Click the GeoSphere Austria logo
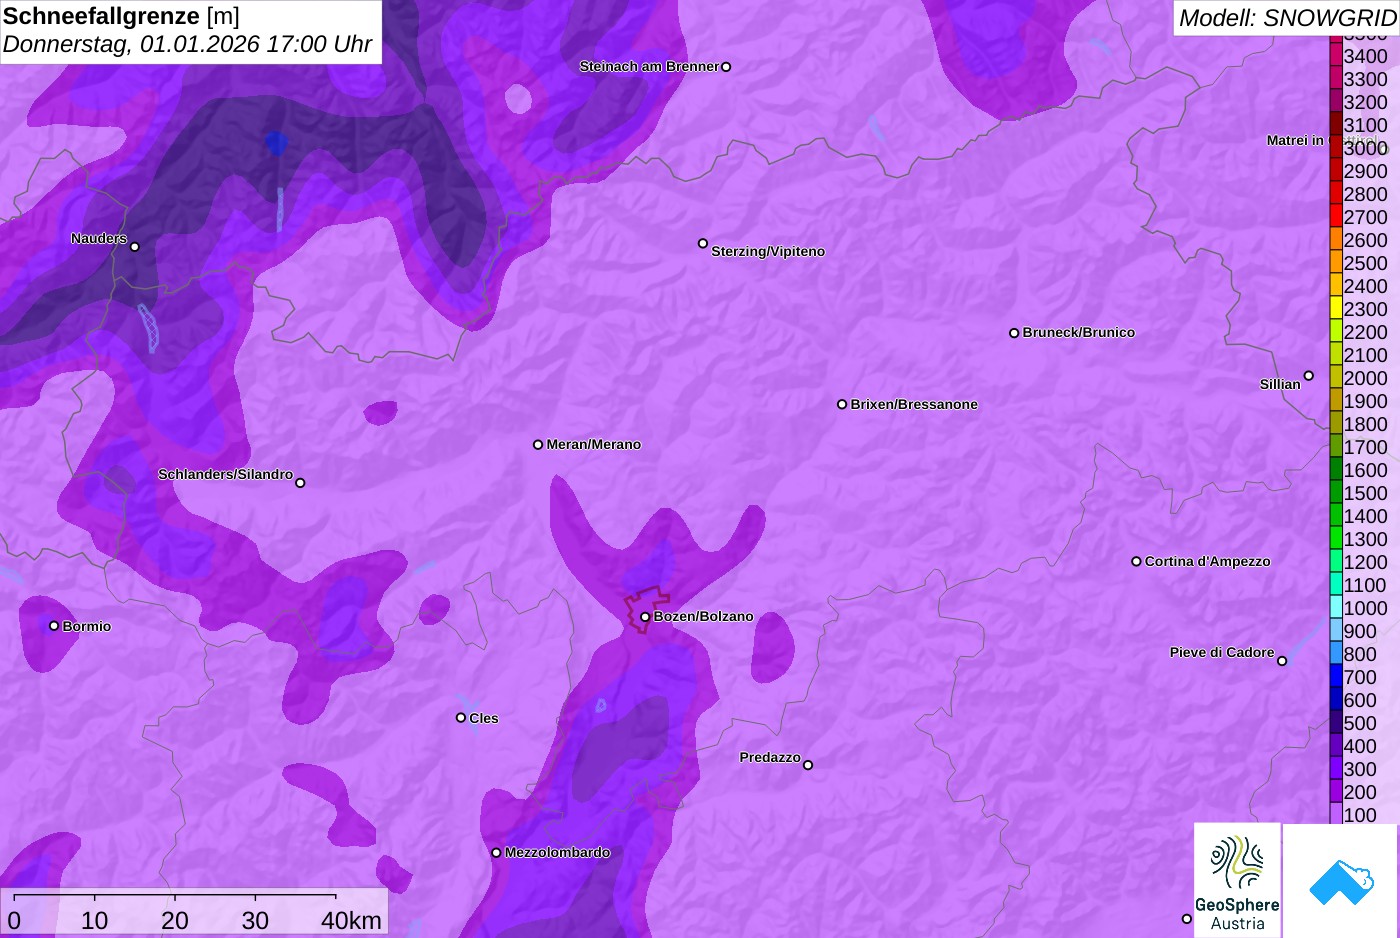The image size is (1400, 938). coord(1237,881)
